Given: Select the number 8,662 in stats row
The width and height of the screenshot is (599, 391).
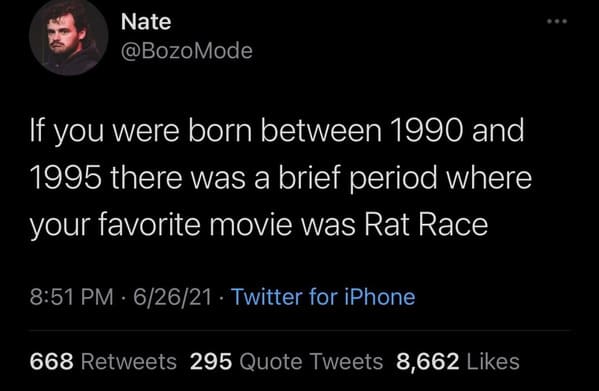Looking at the screenshot, I should click(x=427, y=362).
